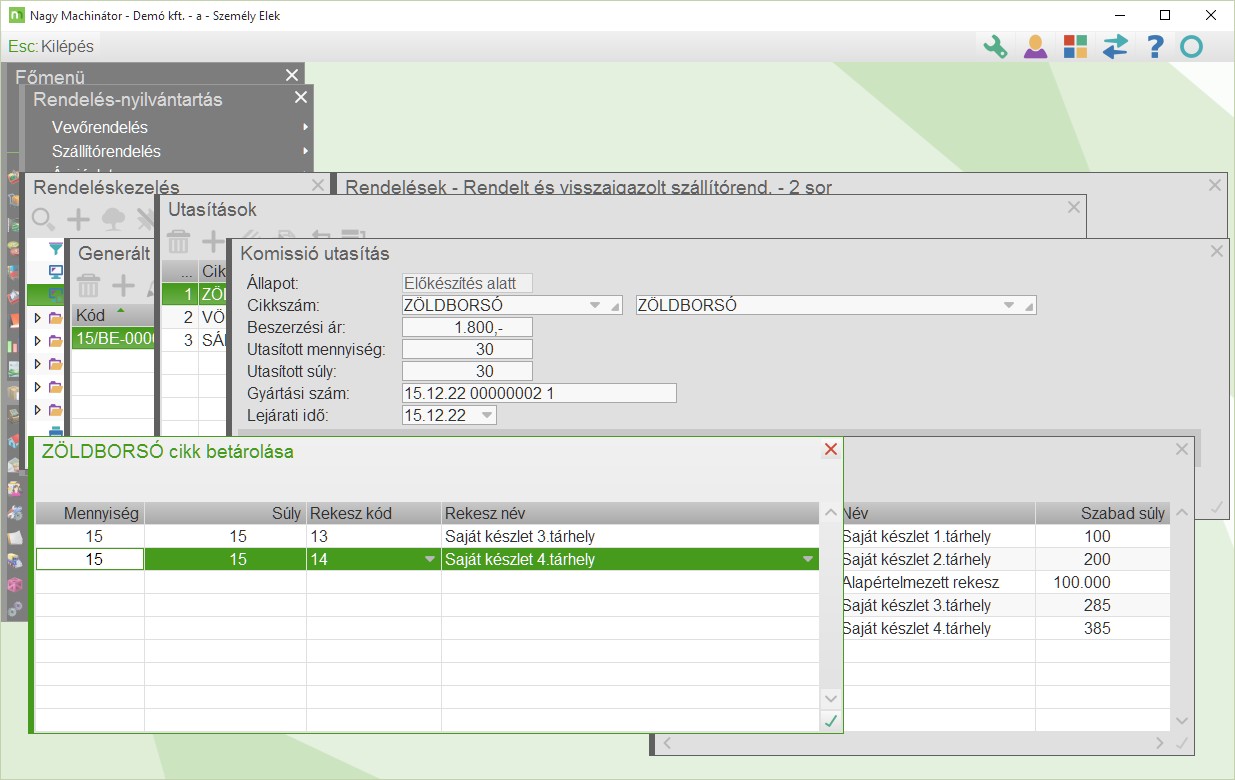Click the pink crate icon in main sidebar
This screenshot has width=1235, height=780.
coord(14,585)
